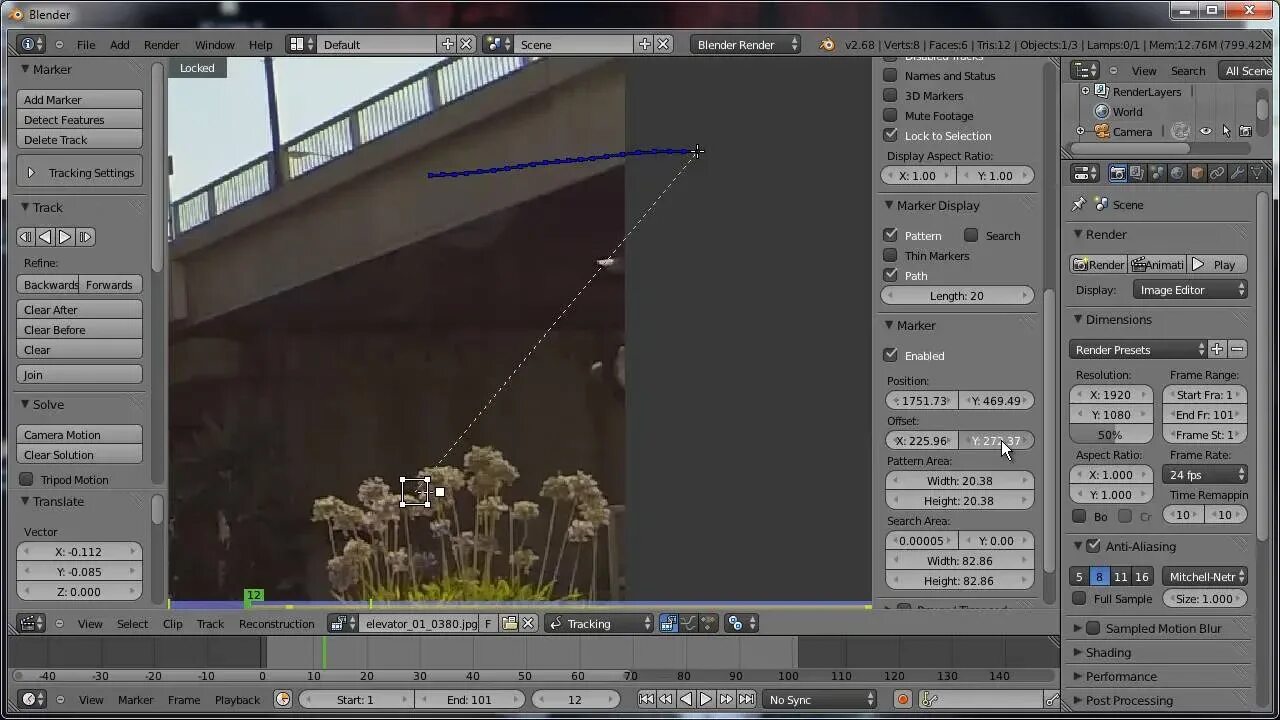Enable the Tripod Motion checkbox
Screen dimensions: 1280x720
click(x=27, y=479)
